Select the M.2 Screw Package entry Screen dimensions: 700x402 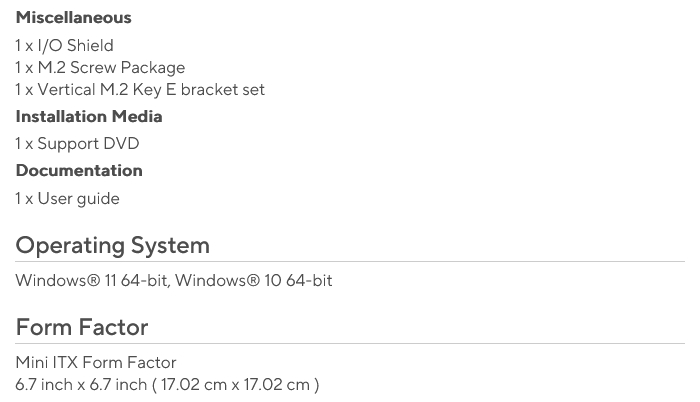(100, 68)
